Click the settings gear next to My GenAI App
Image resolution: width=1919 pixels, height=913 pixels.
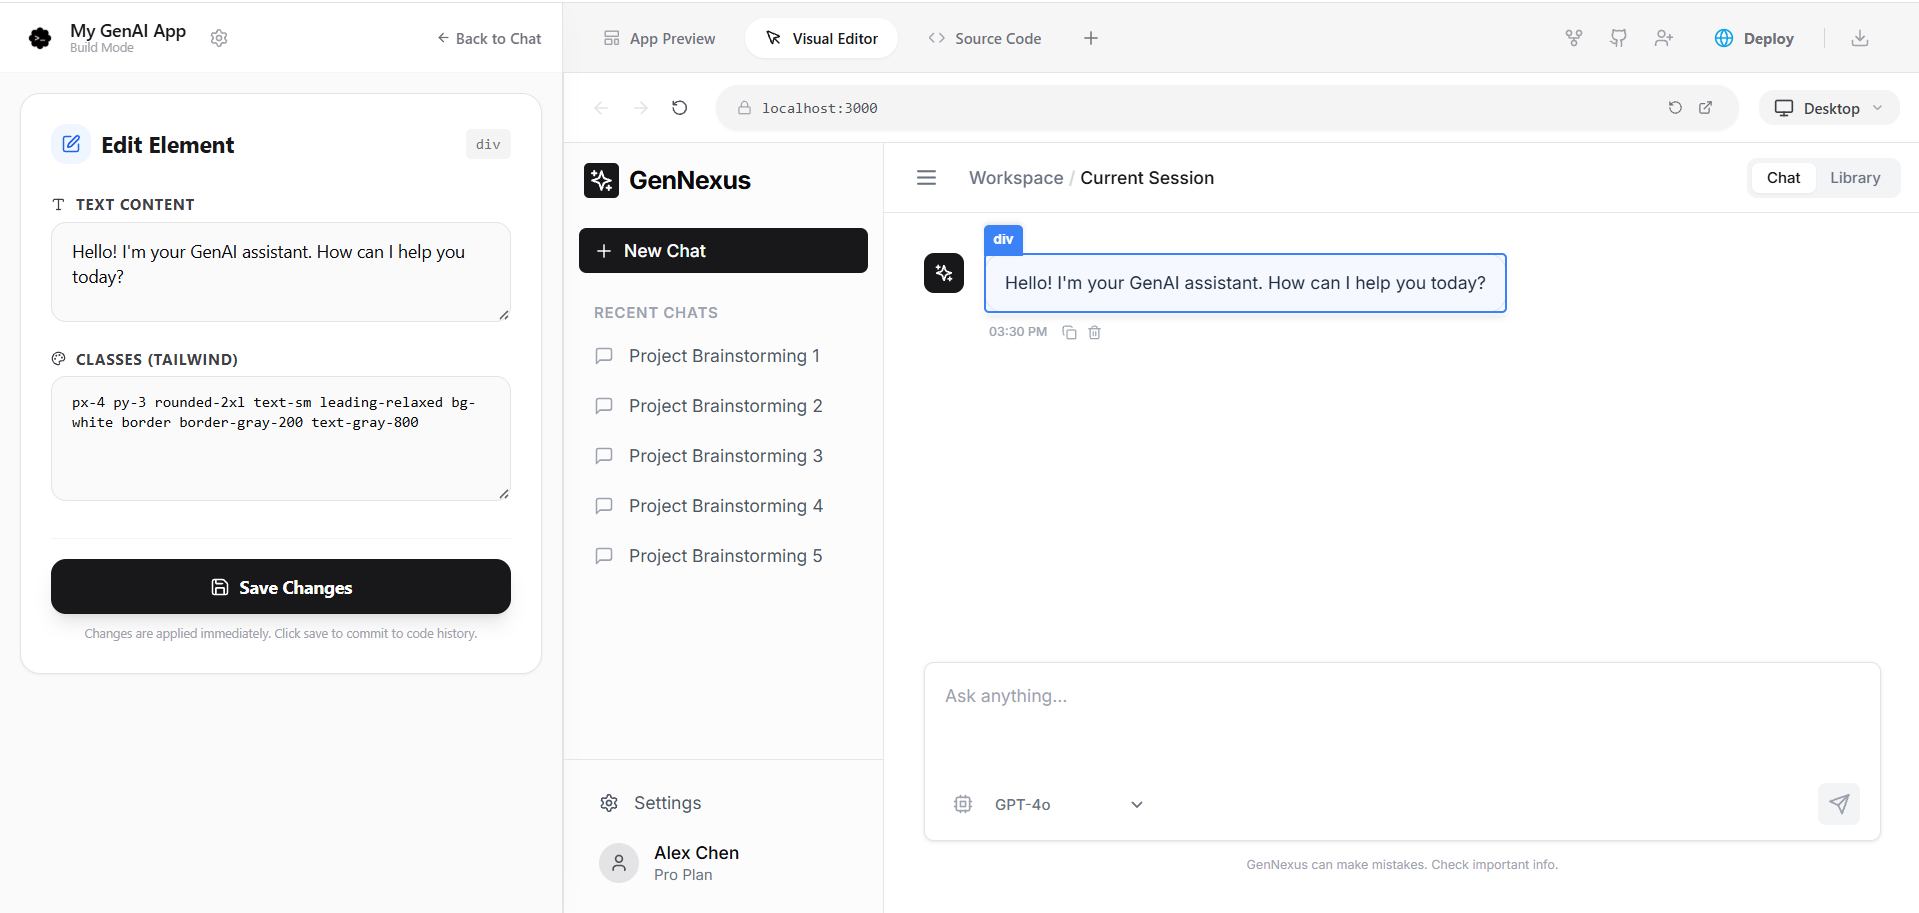point(219,38)
